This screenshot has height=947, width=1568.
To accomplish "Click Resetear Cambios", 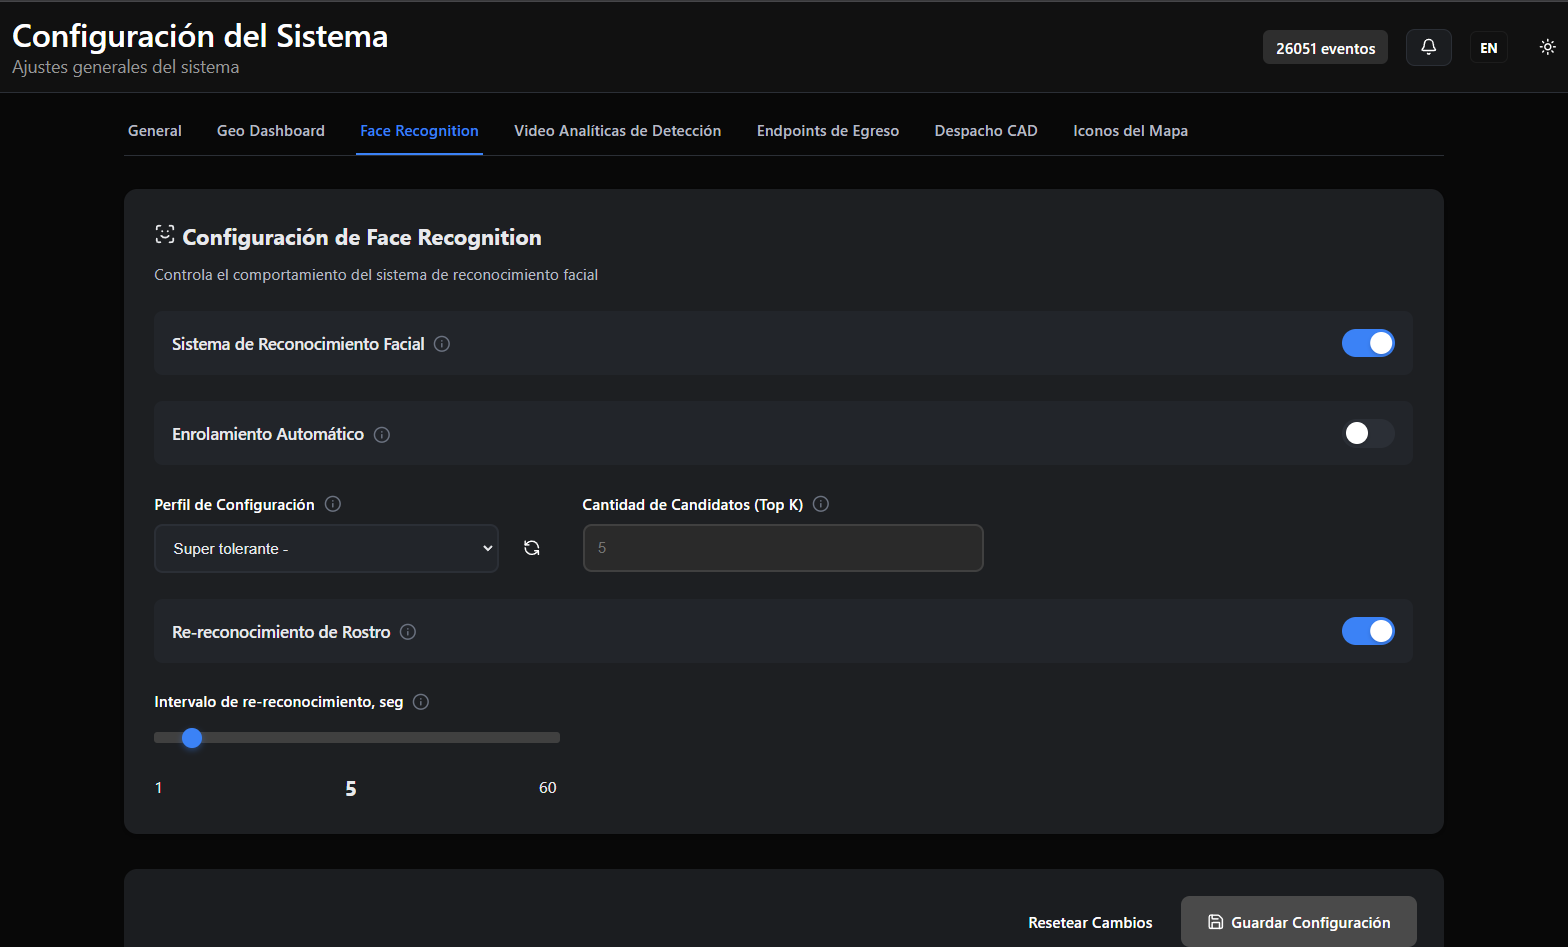I will click(1090, 922).
